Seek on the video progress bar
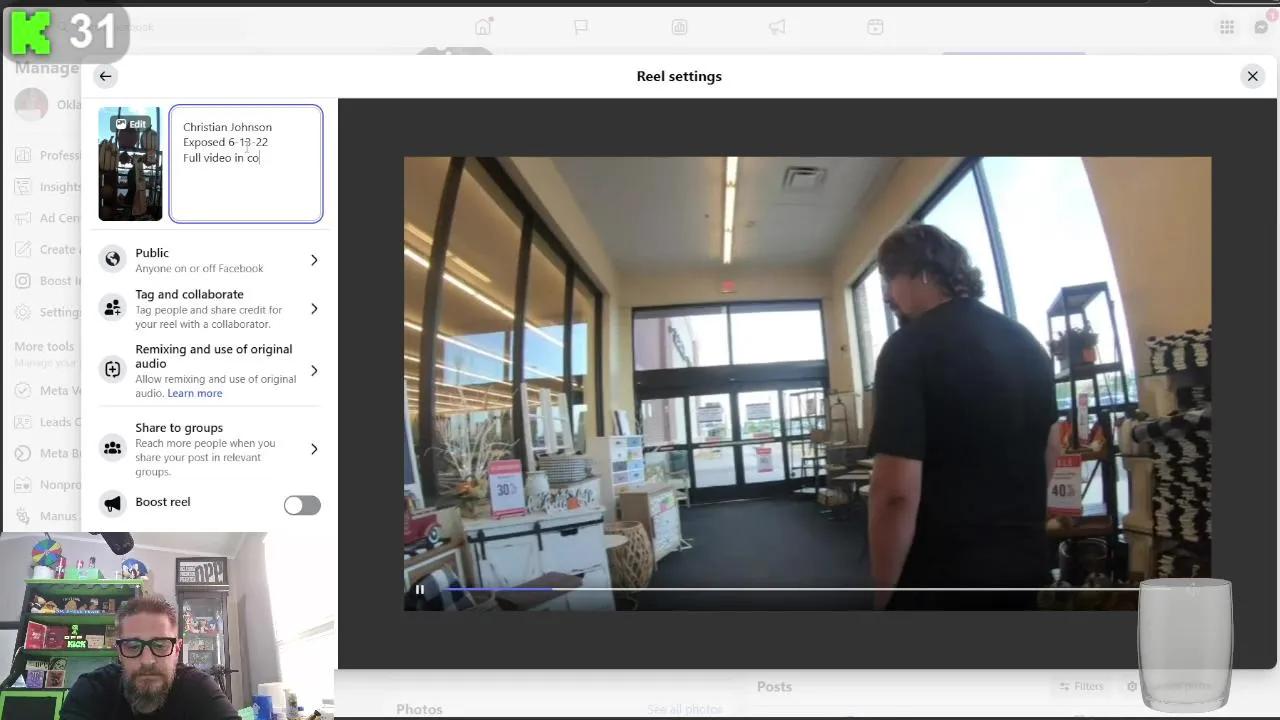The height and width of the screenshot is (720, 1280). pos(790,588)
